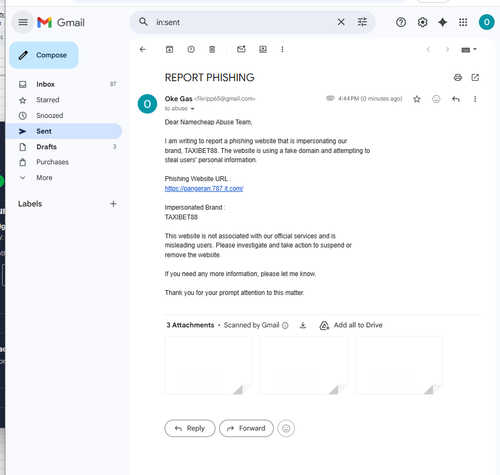Delete this email with trash icon
This screenshot has height=475, width=500.
tap(212, 49)
